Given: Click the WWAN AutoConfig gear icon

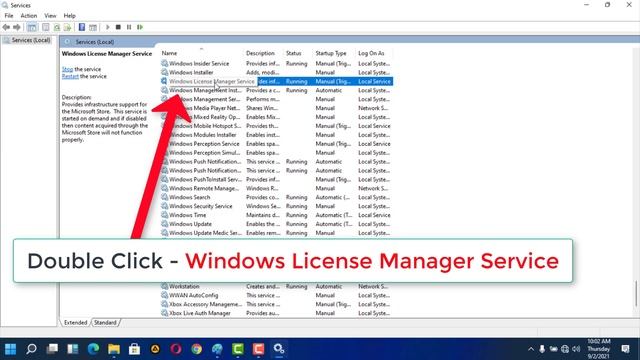Looking at the screenshot, I should (x=164, y=295).
